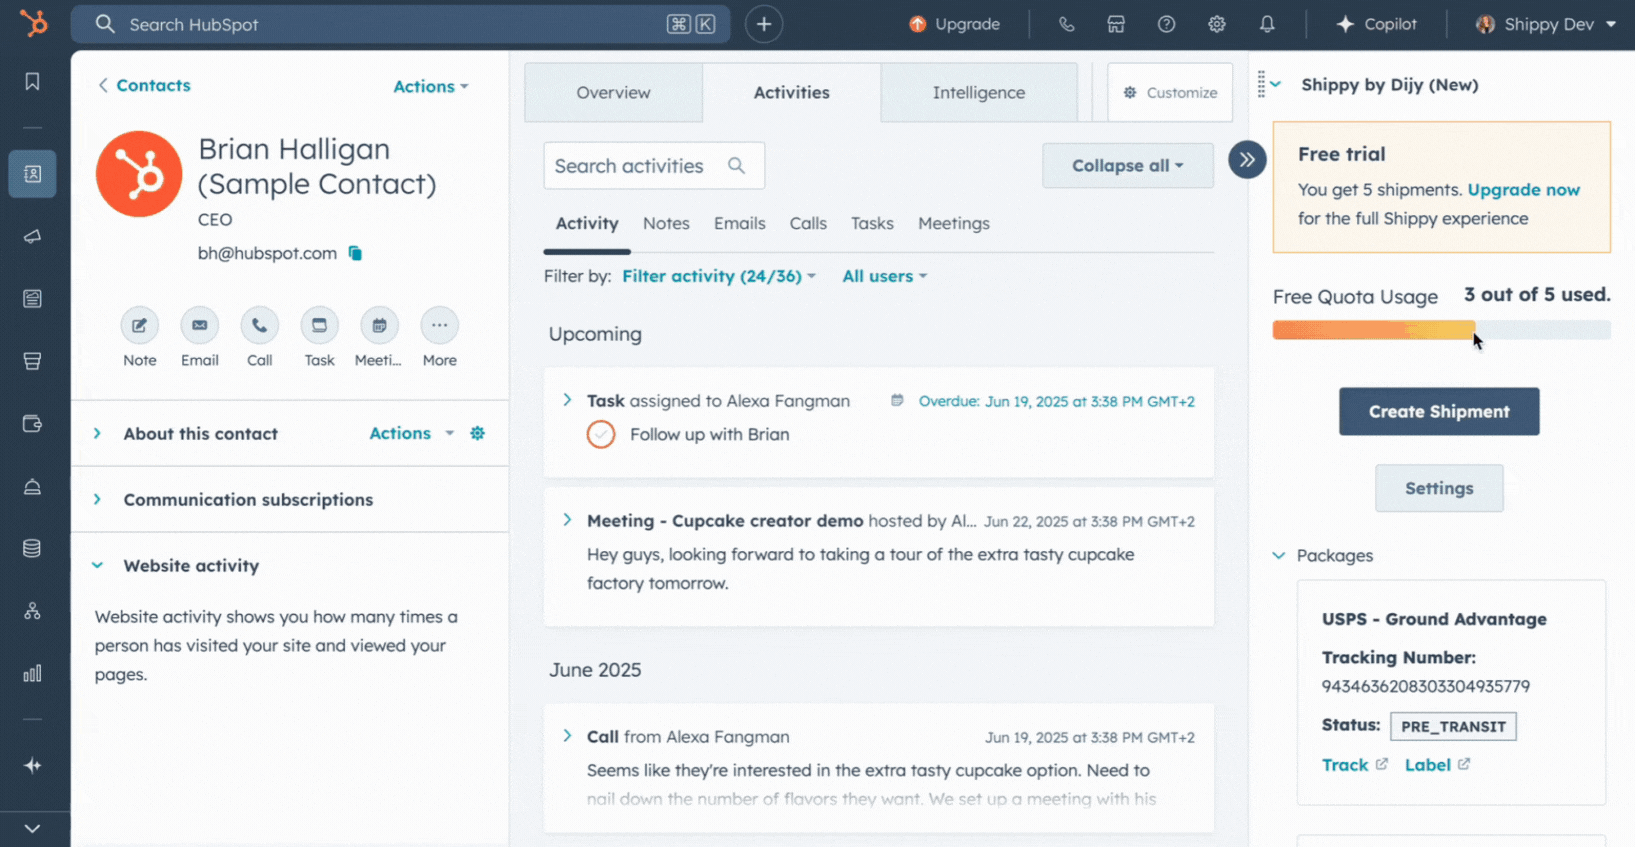The image size is (1635, 847).
Task: Open the Contacts CRM icon in the sidebar
Action: tap(32, 174)
